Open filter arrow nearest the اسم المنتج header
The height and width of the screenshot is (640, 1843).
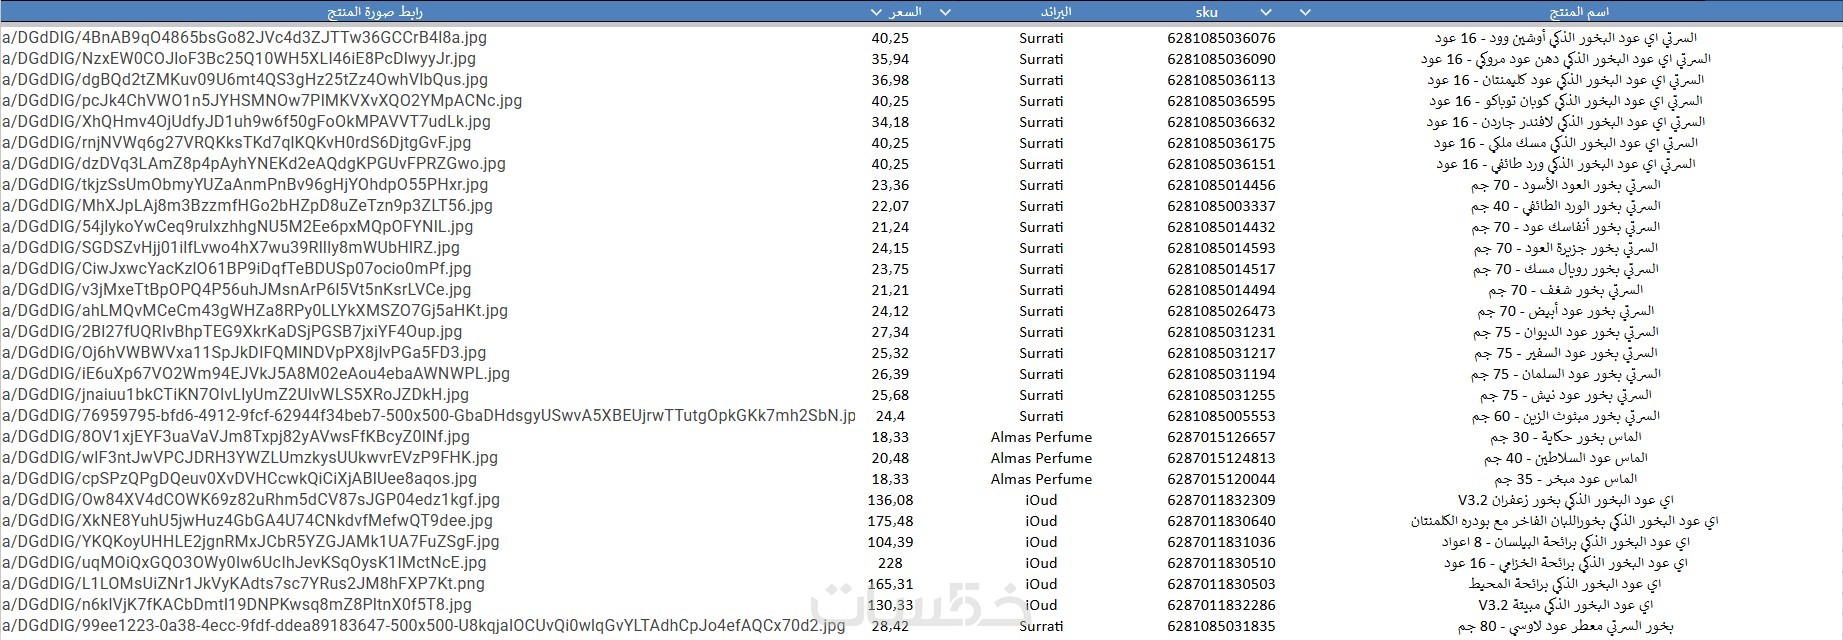(1304, 12)
